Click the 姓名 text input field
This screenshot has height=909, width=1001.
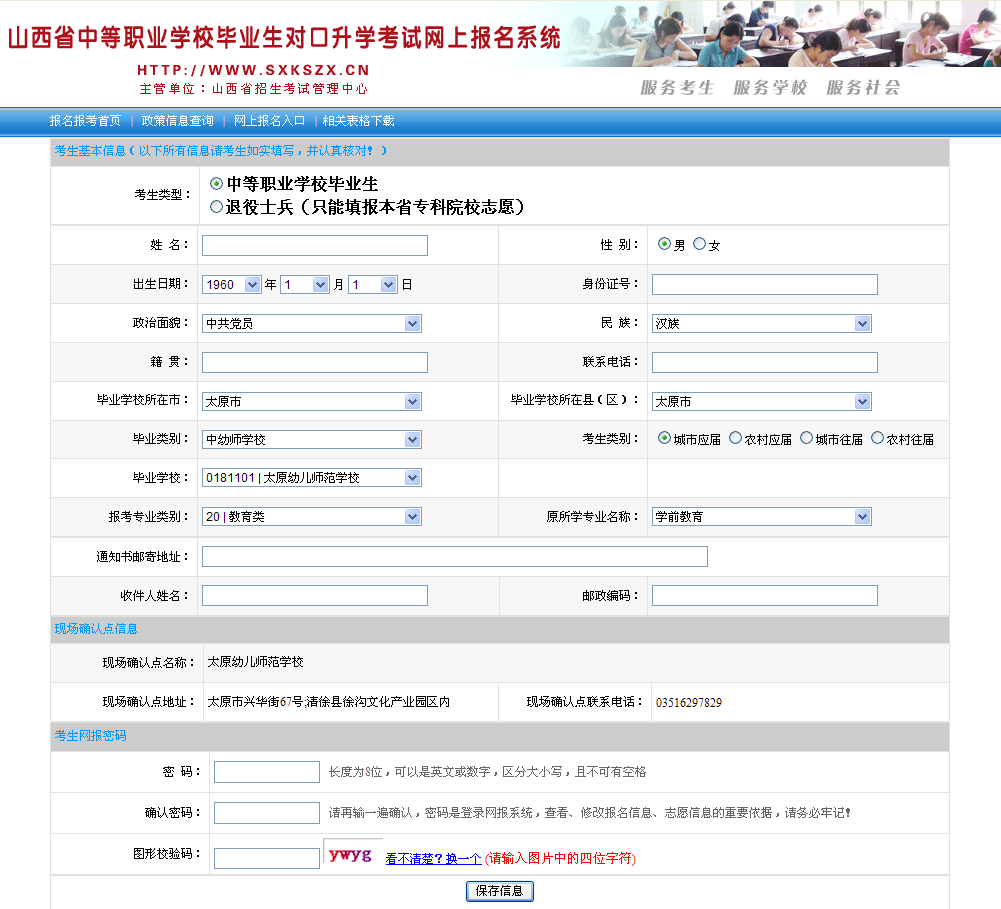[x=314, y=246]
